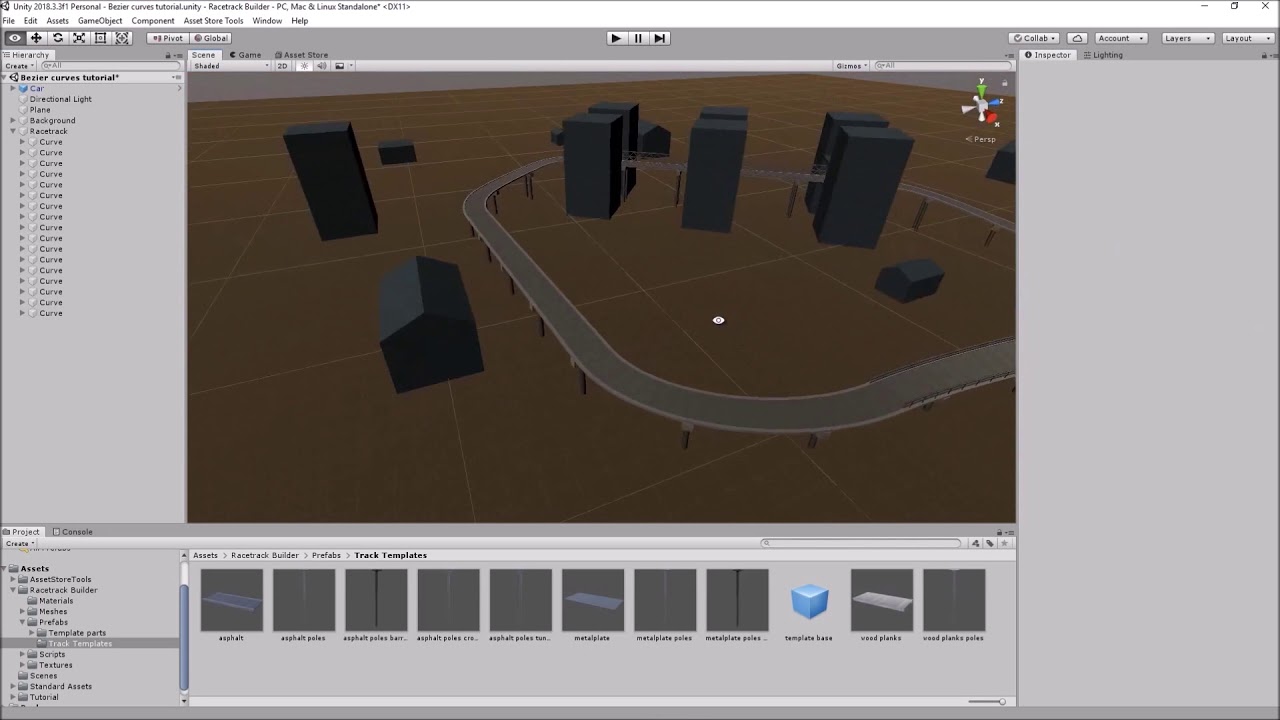The image size is (1280, 720).
Task: Click the Scene view search field
Action: coord(942,66)
